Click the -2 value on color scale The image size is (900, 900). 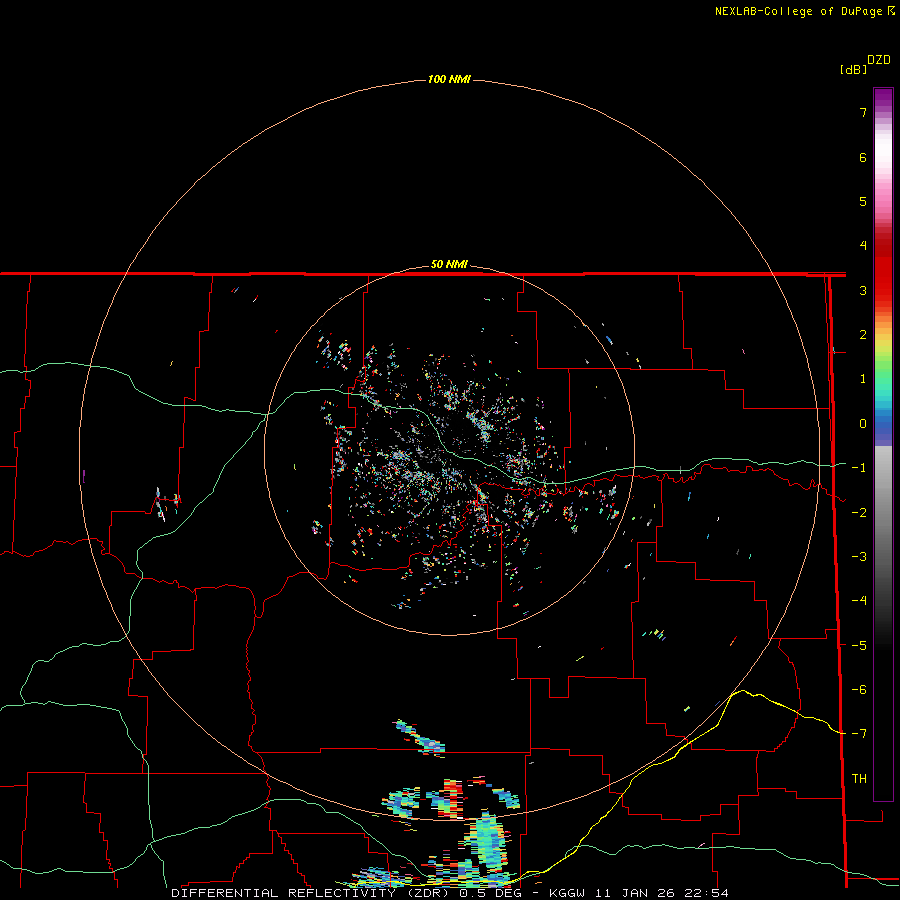pyautogui.click(x=859, y=513)
